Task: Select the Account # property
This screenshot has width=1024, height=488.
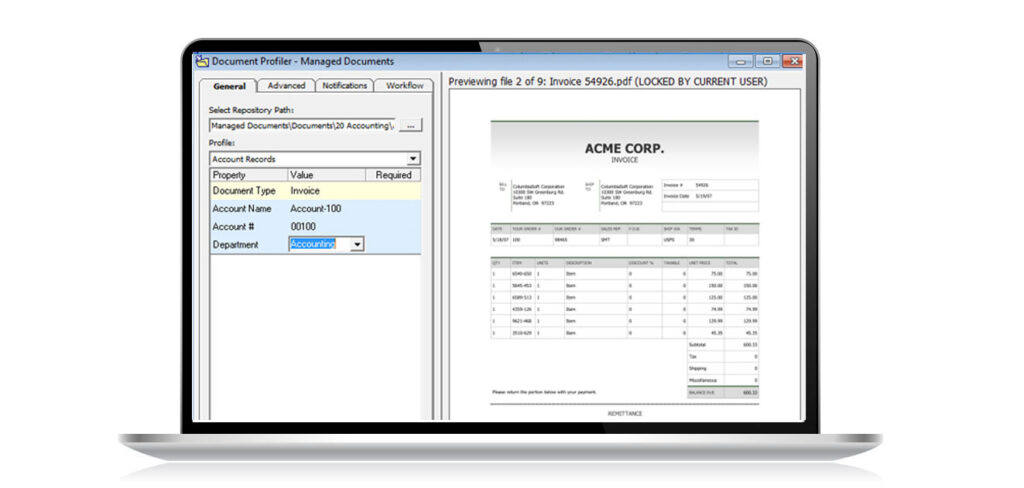Action: [x=231, y=227]
